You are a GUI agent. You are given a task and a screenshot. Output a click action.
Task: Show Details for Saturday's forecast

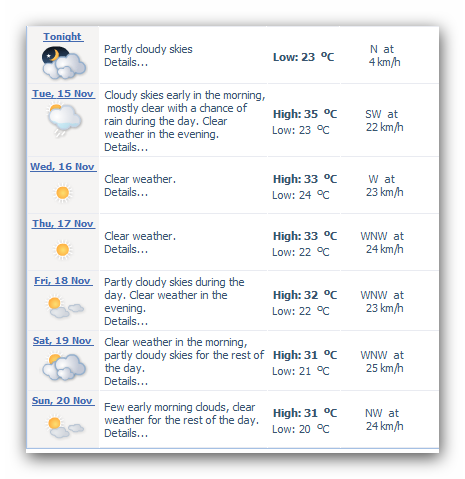tap(126, 381)
